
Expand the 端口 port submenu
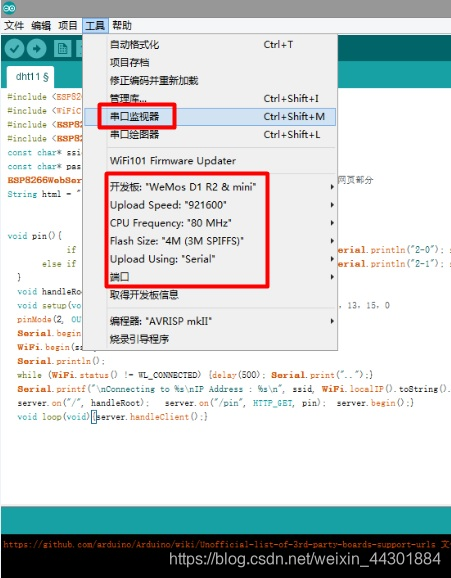[210, 277]
